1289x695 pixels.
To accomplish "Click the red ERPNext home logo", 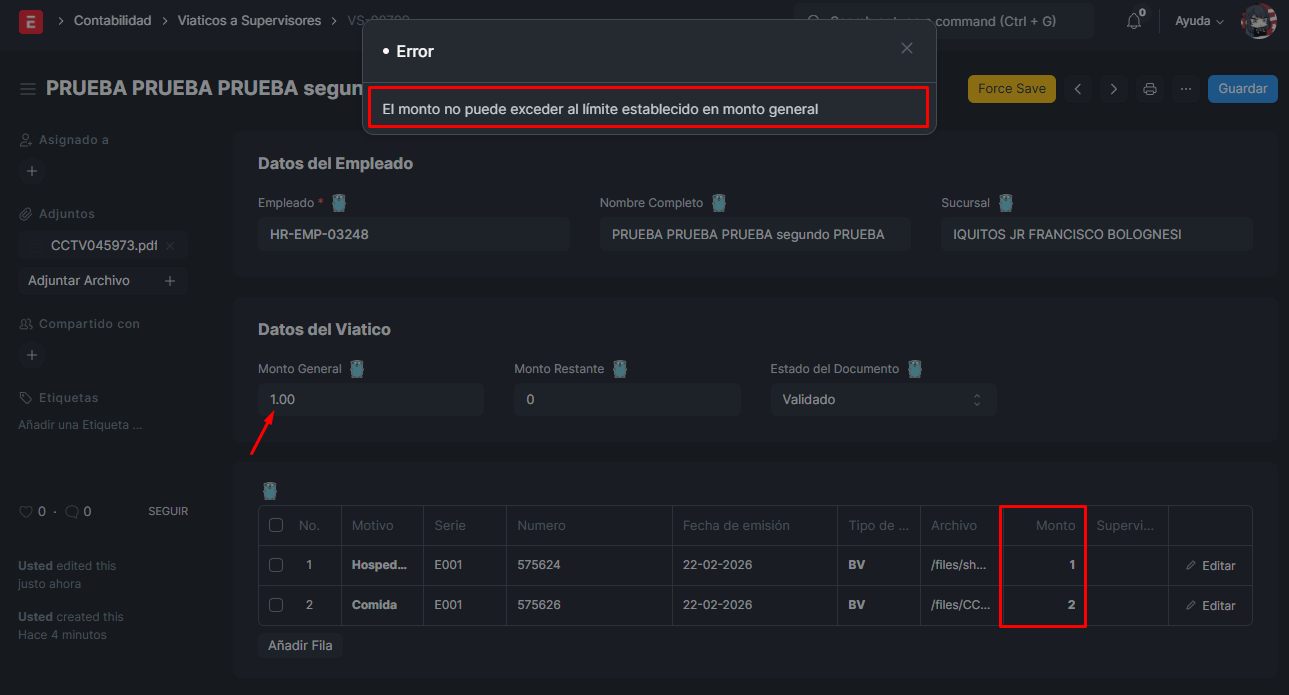I will pyautogui.click(x=31, y=21).
